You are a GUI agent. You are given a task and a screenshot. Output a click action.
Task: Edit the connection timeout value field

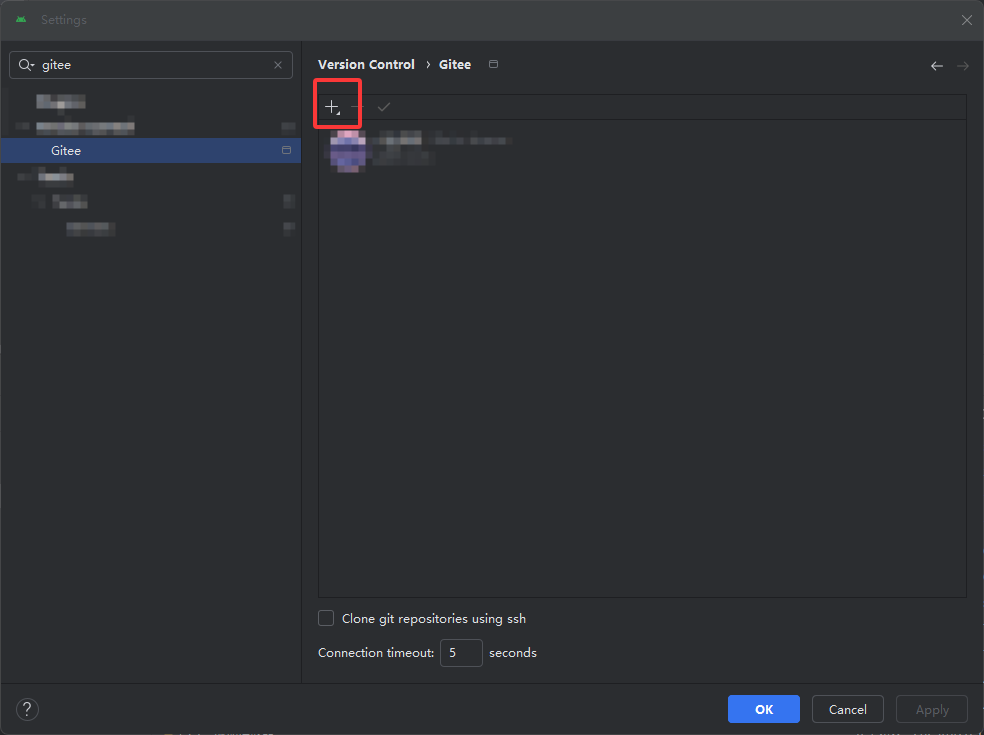pyautogui.click(x=461, y=652)
